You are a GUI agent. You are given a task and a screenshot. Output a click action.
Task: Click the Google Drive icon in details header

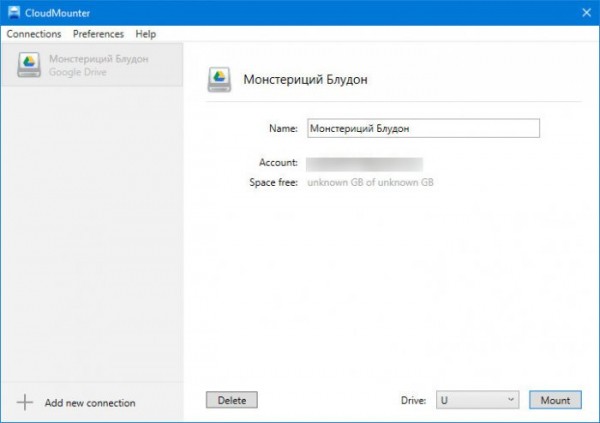click(x=219, y=79)
